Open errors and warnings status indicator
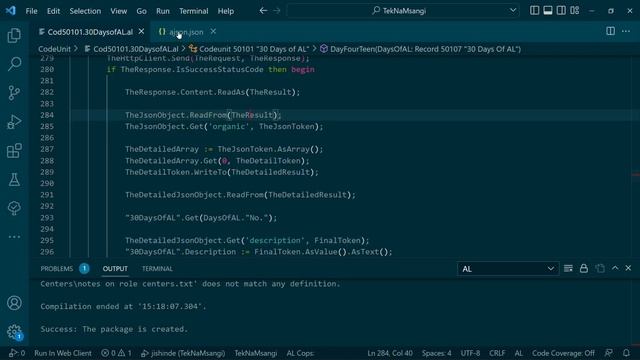 (116, 353)
